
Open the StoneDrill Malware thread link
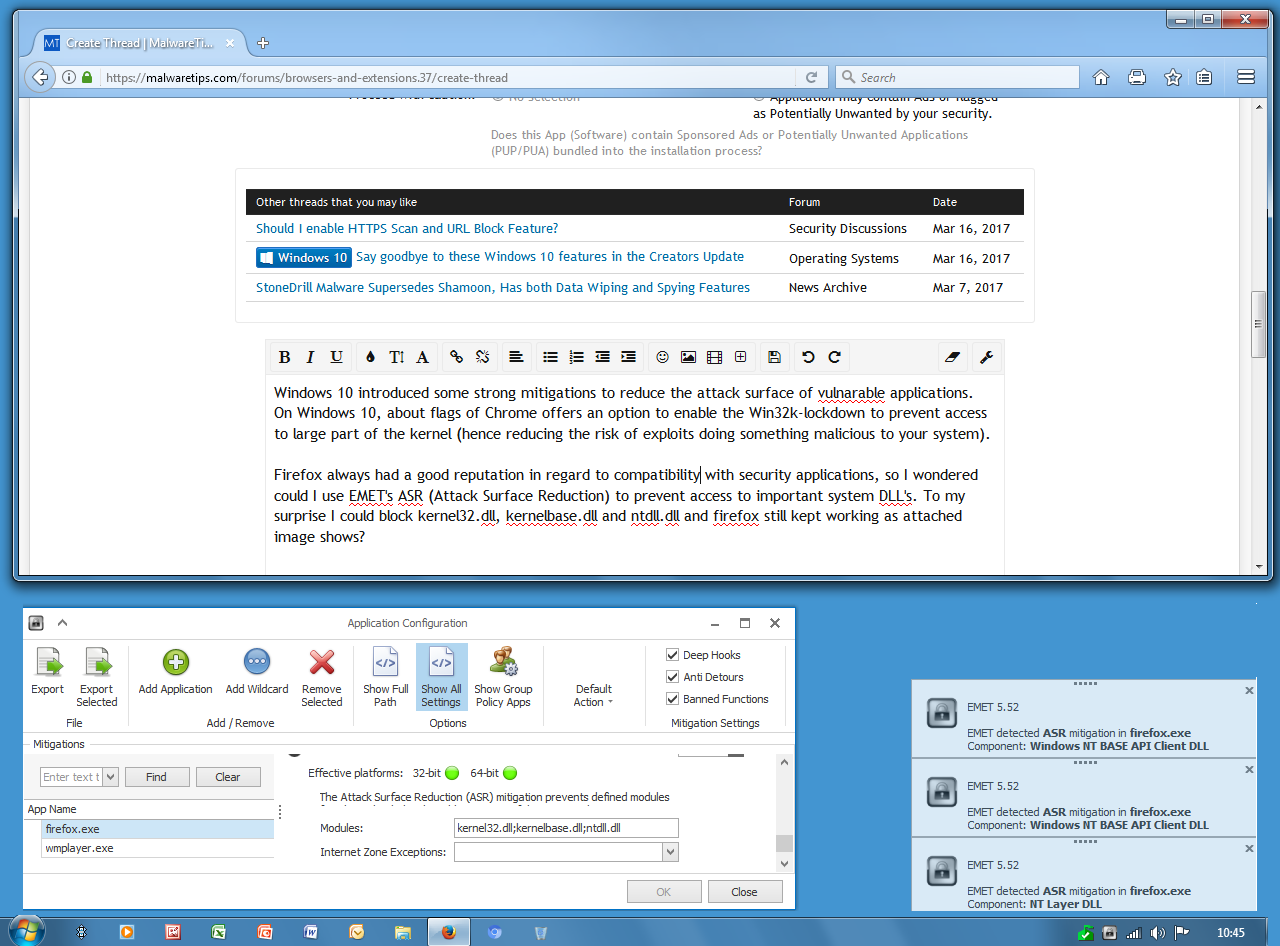pyautogui.click(x=503, y=287)
